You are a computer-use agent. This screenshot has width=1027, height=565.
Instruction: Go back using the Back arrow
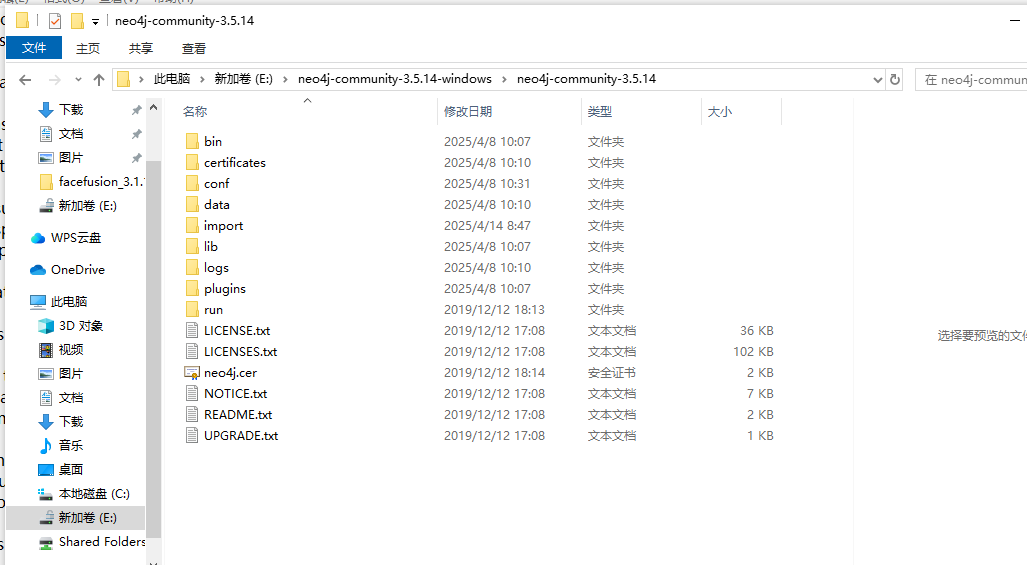25,80
